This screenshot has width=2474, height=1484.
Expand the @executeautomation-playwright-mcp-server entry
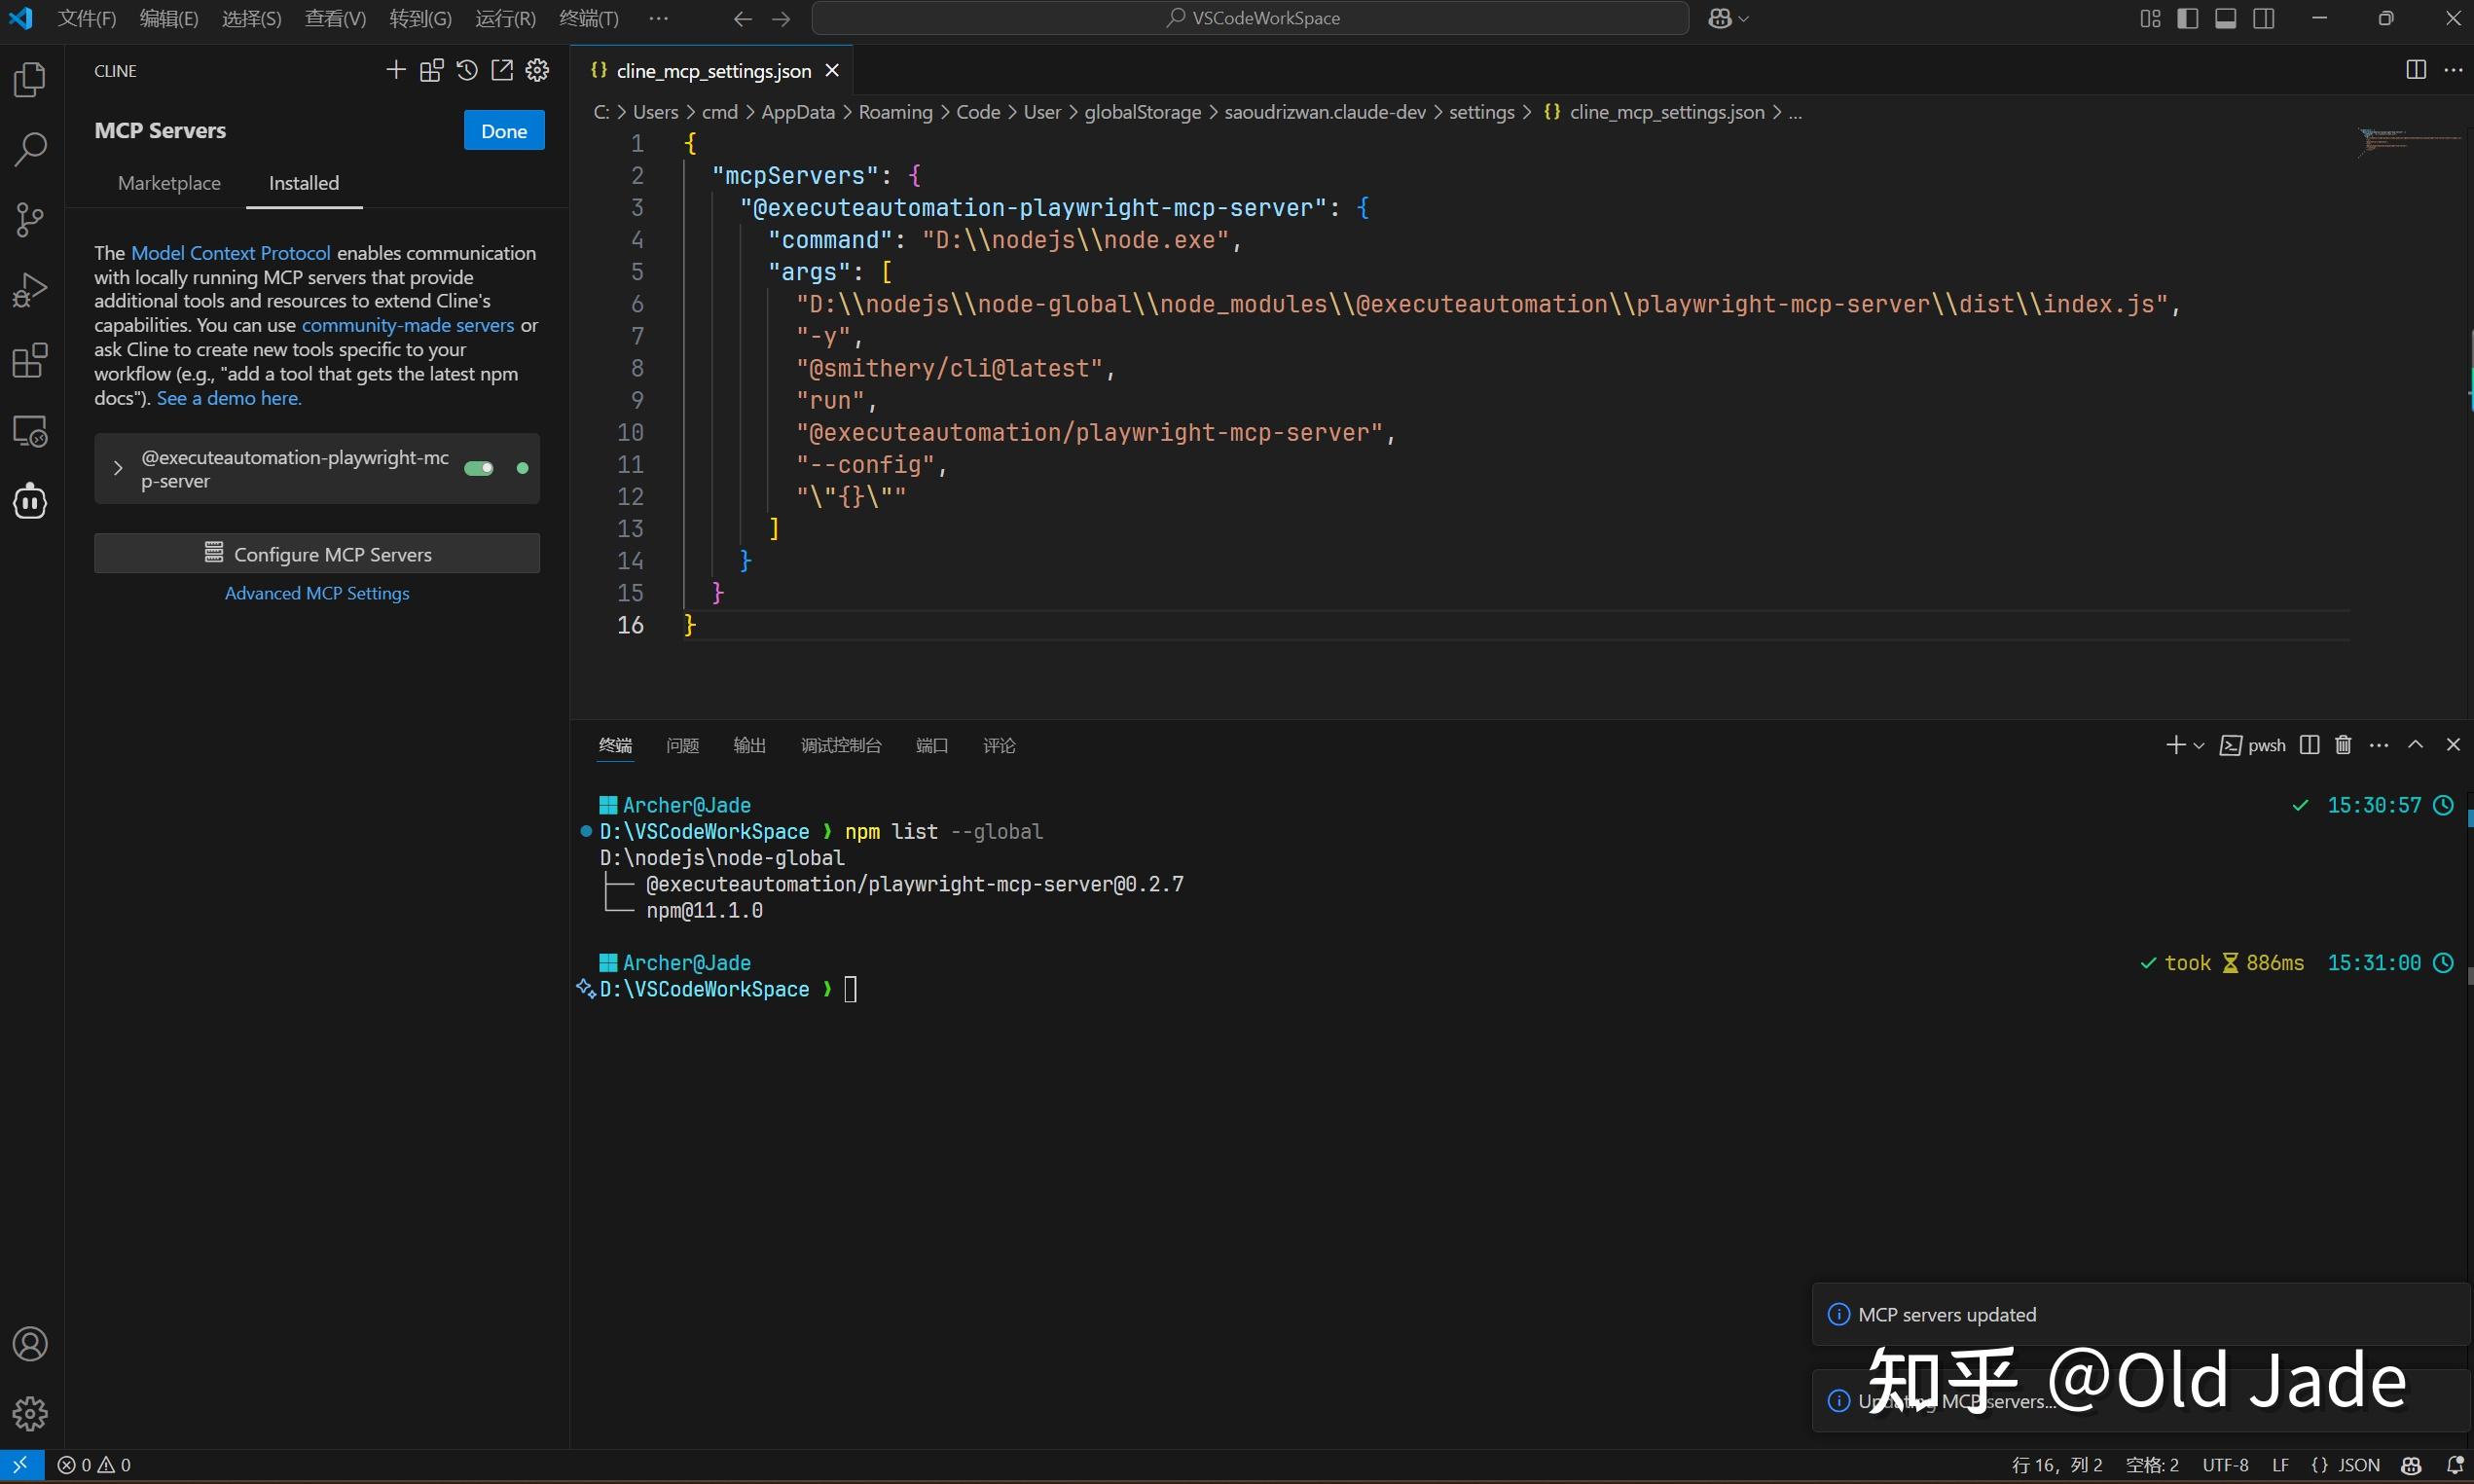pos(117,467)
